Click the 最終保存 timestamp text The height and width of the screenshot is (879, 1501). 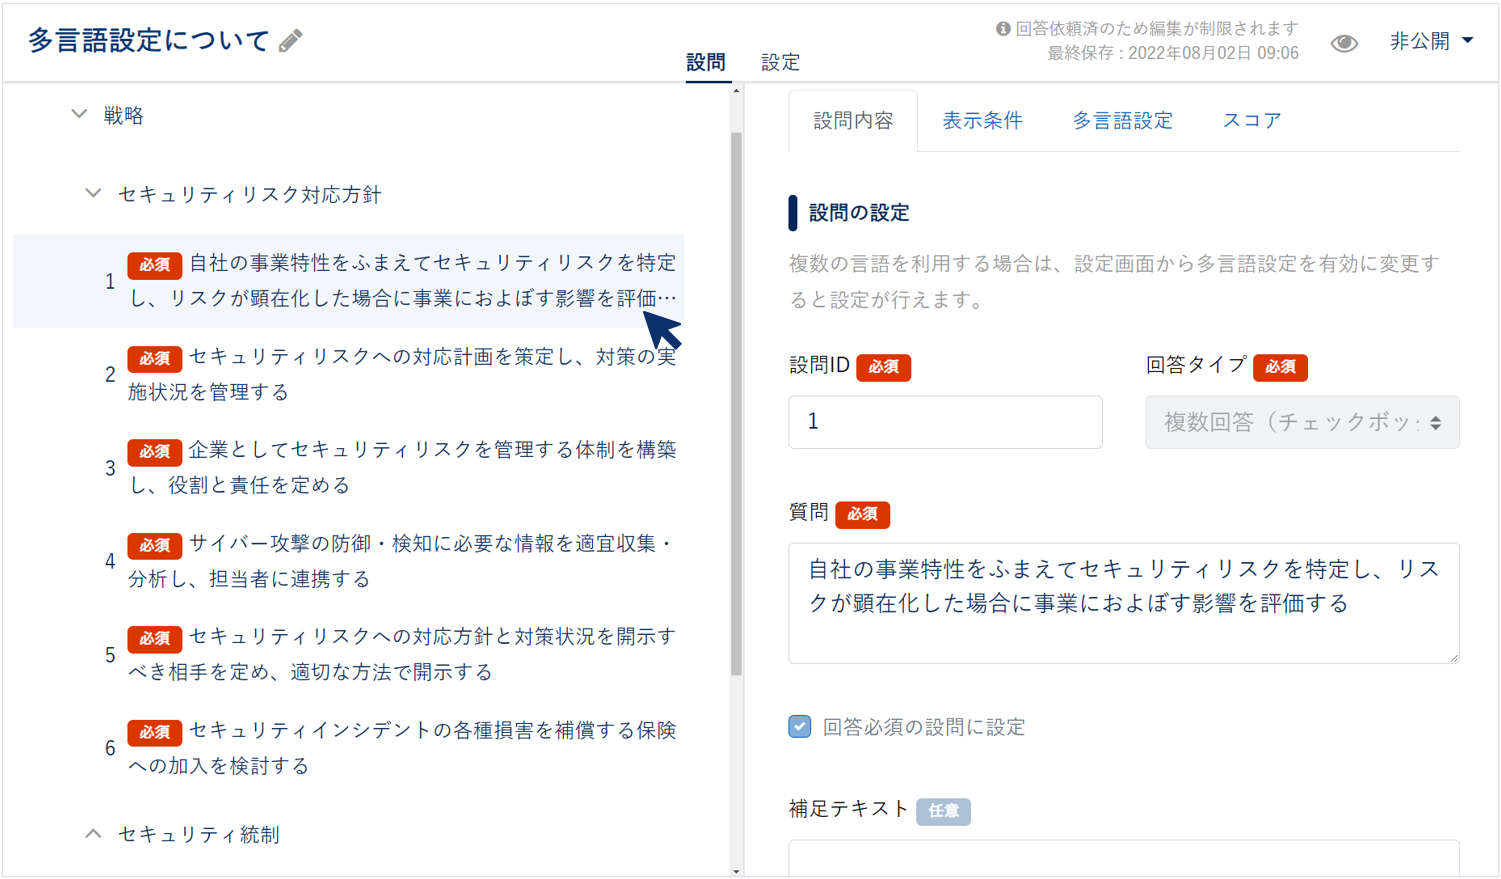click(1173, 53)
